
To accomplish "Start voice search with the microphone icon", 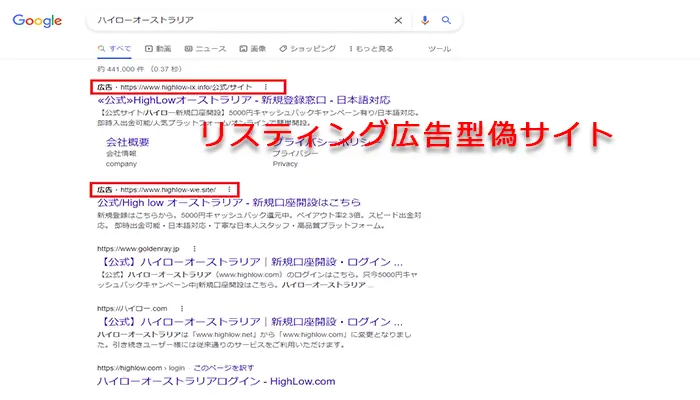I will 425,20.
